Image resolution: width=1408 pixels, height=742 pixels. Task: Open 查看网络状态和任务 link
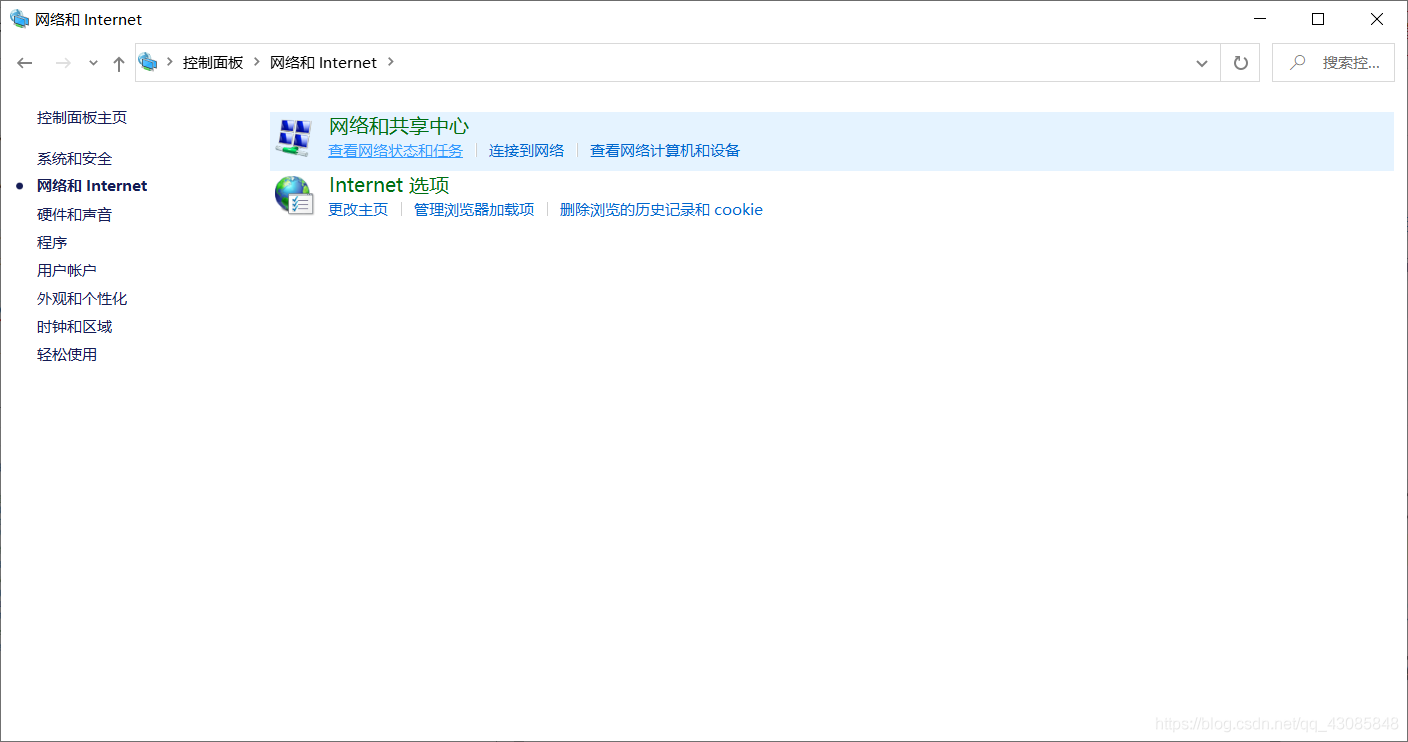click(396, 151)
